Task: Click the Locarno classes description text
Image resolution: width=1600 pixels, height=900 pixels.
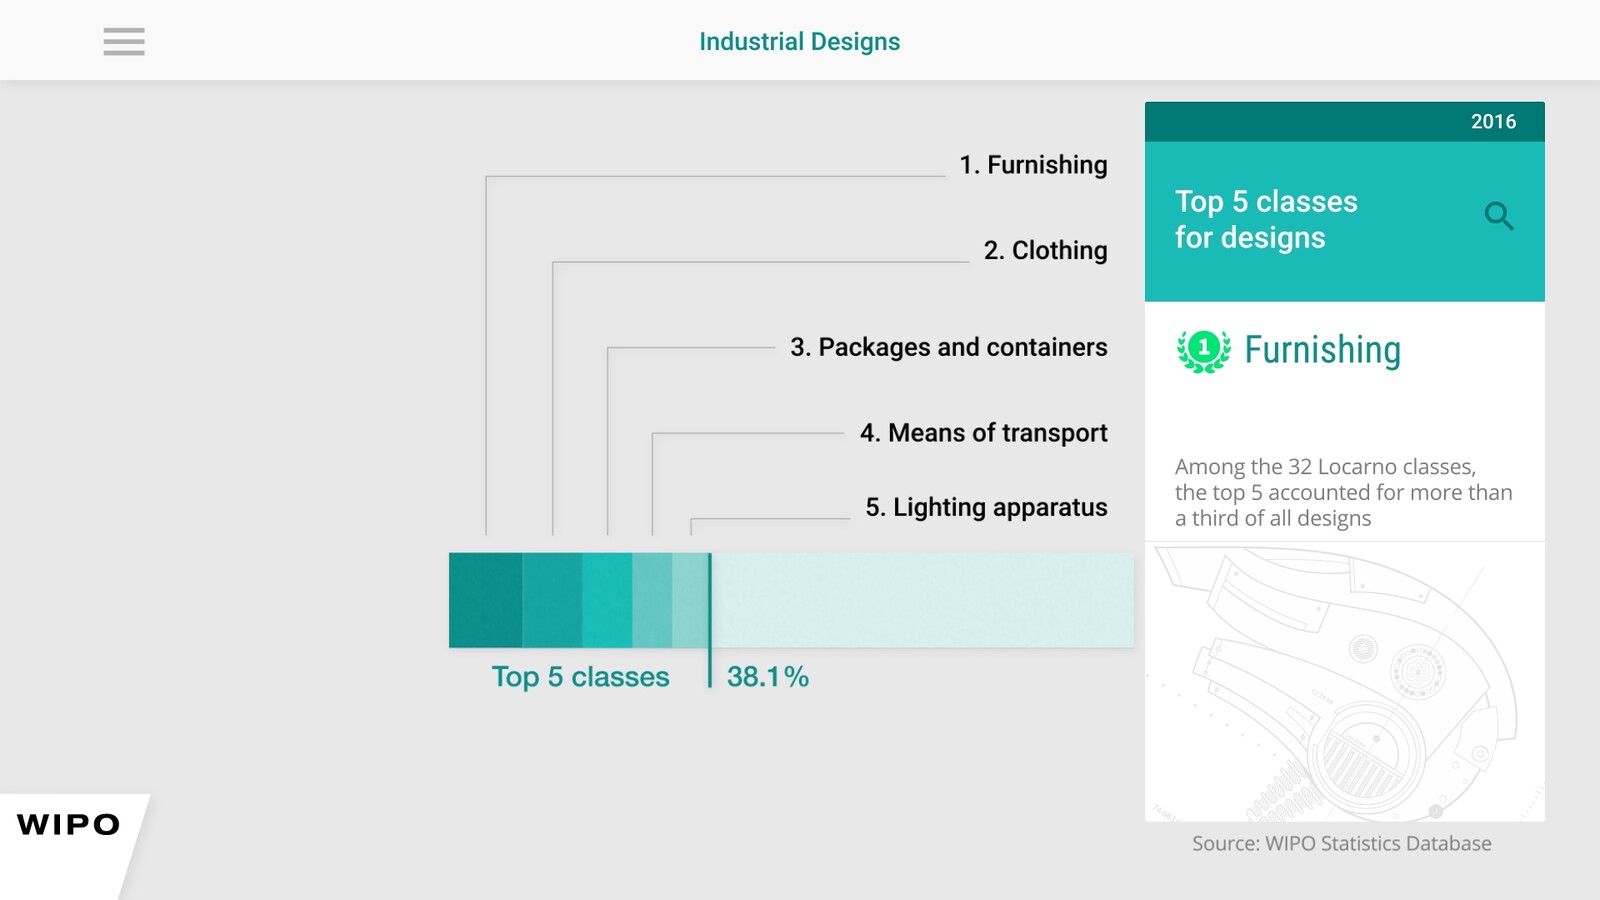Action: tap(1343, 492)
